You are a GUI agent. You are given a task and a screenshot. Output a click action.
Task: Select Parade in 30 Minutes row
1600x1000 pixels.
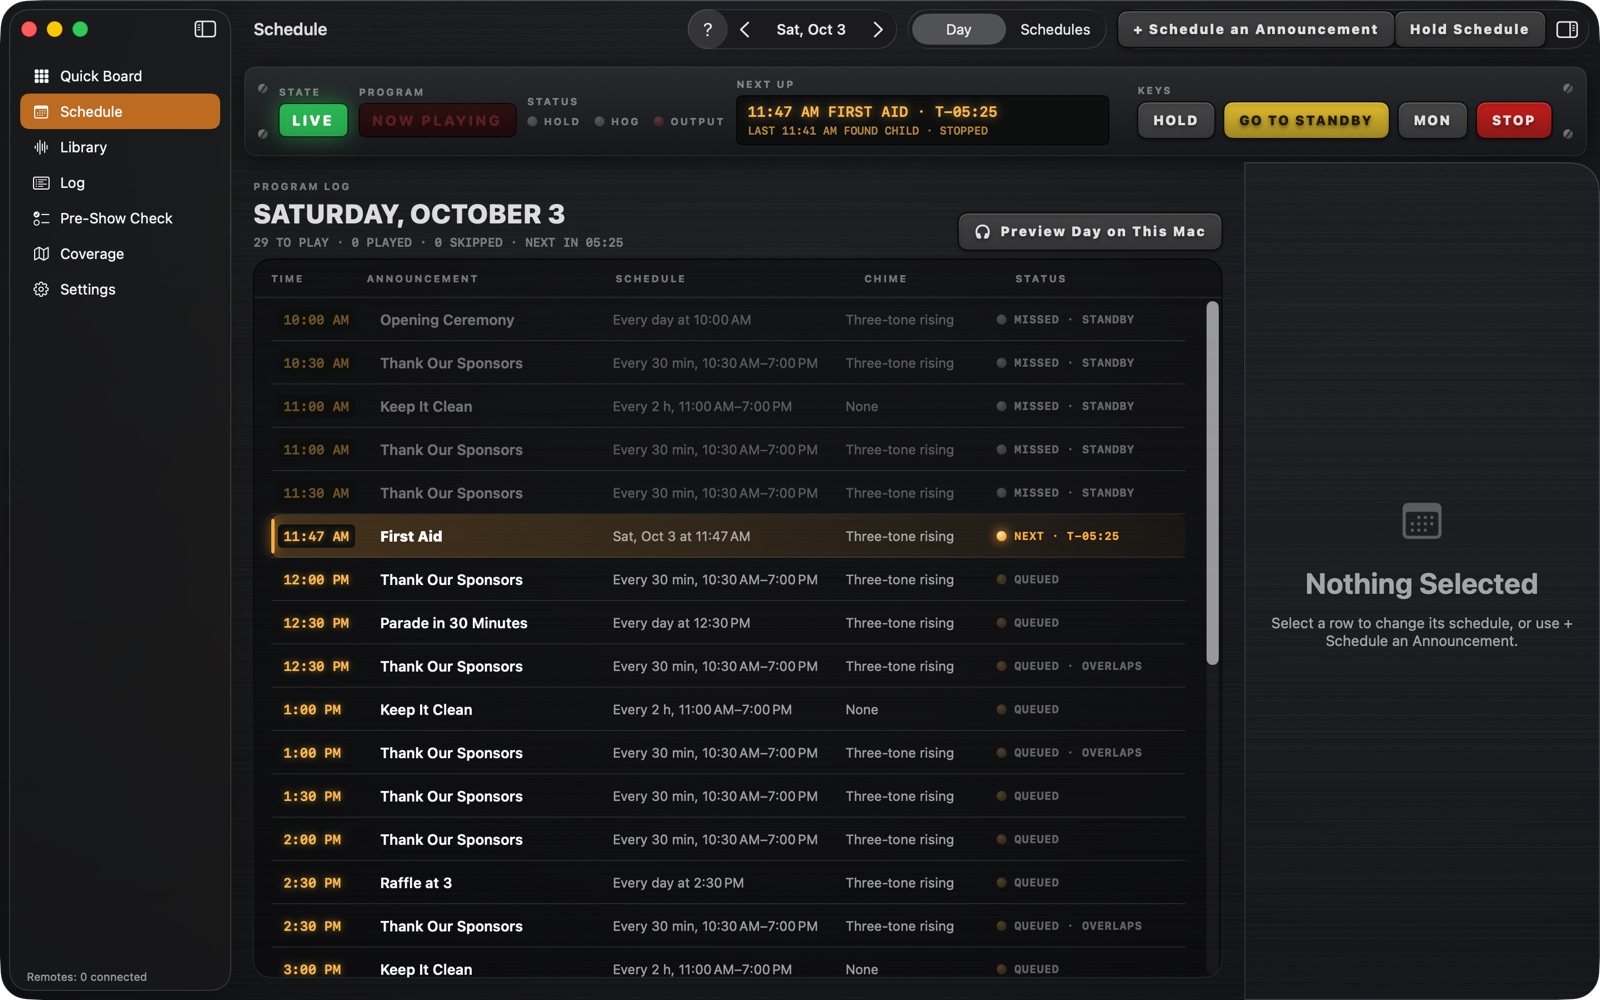coord(727,623)
